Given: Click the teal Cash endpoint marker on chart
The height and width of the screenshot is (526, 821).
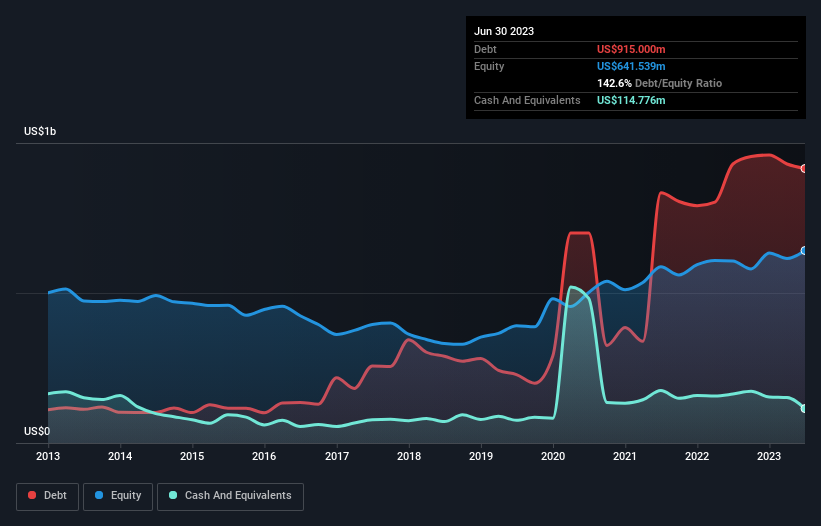Looking at the screenshot, I should (x=804, y=408).
